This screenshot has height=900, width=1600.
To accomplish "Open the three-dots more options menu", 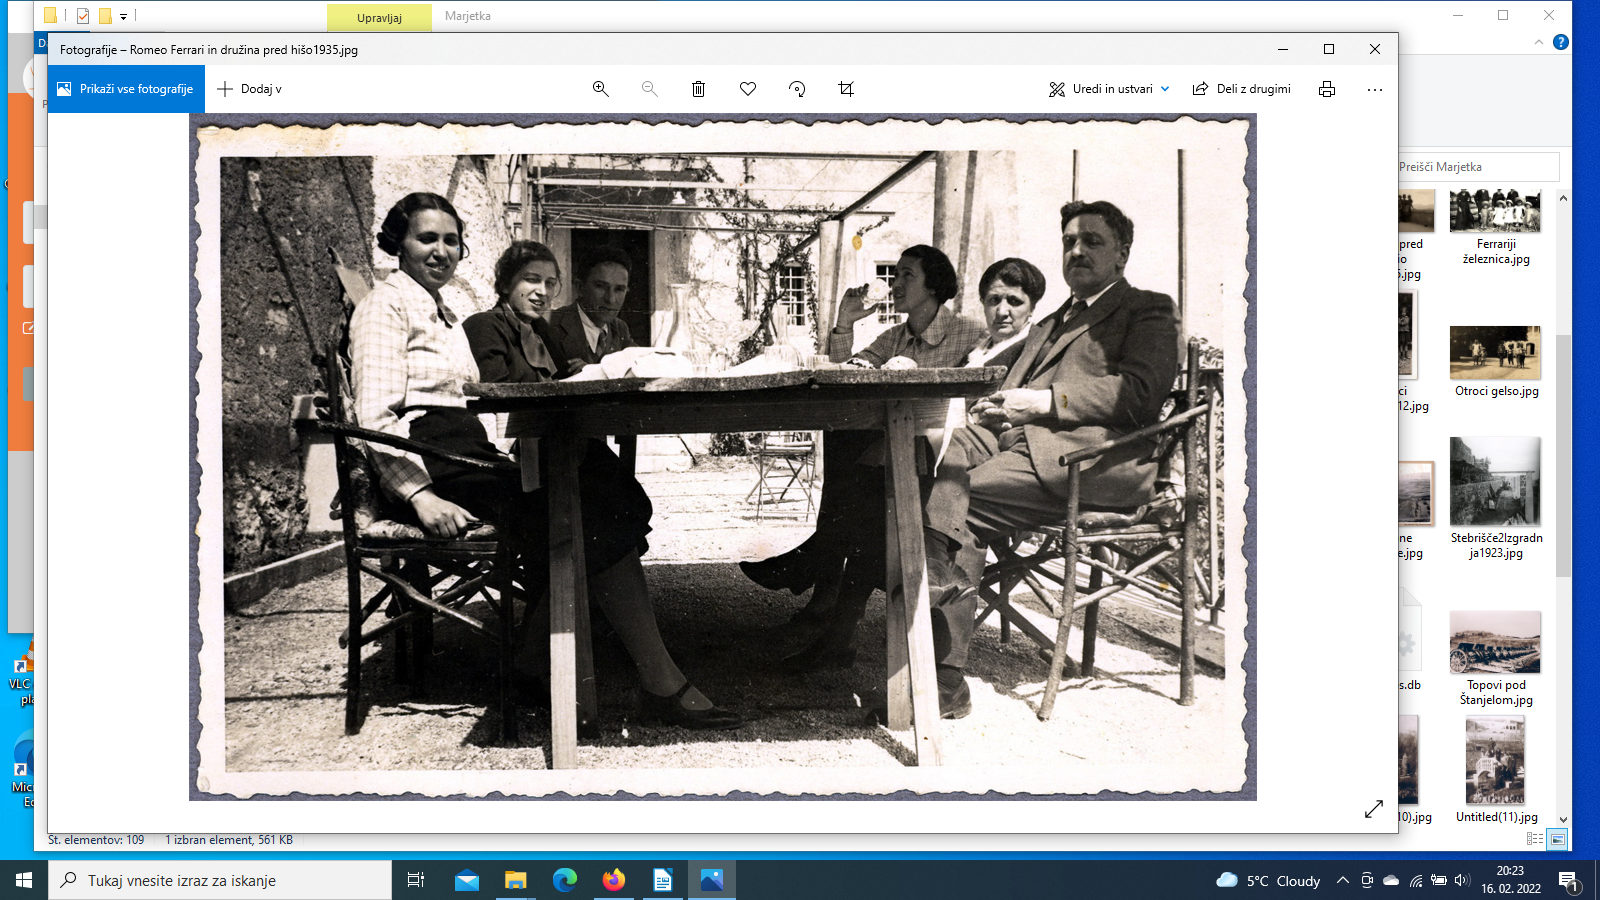I will [1375, 89].
